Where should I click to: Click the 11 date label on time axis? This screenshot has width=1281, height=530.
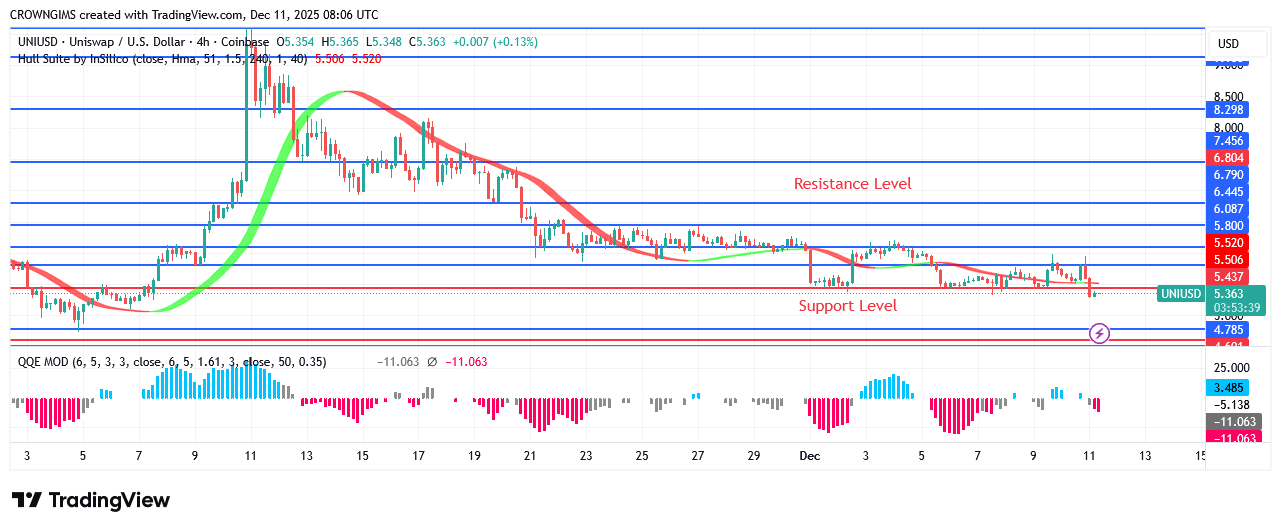(x=1089, y=456)
